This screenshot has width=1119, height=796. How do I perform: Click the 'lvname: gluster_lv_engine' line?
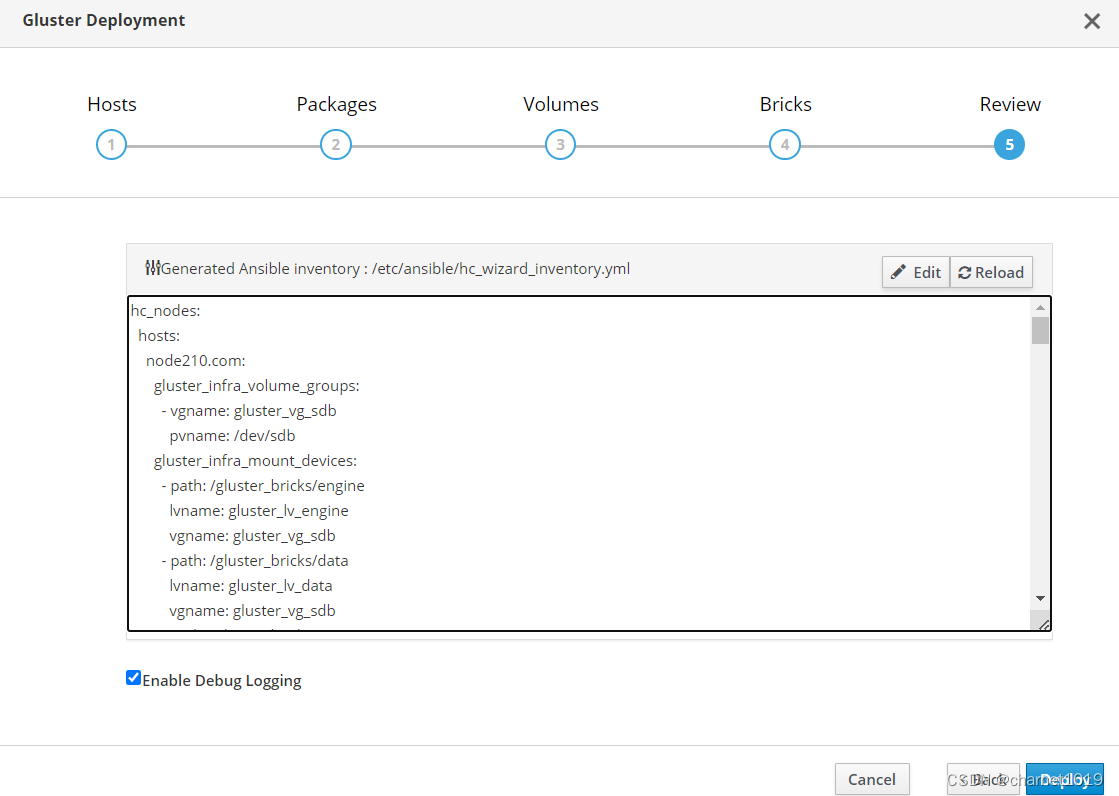pyautogui.click(x=259, y=510)
